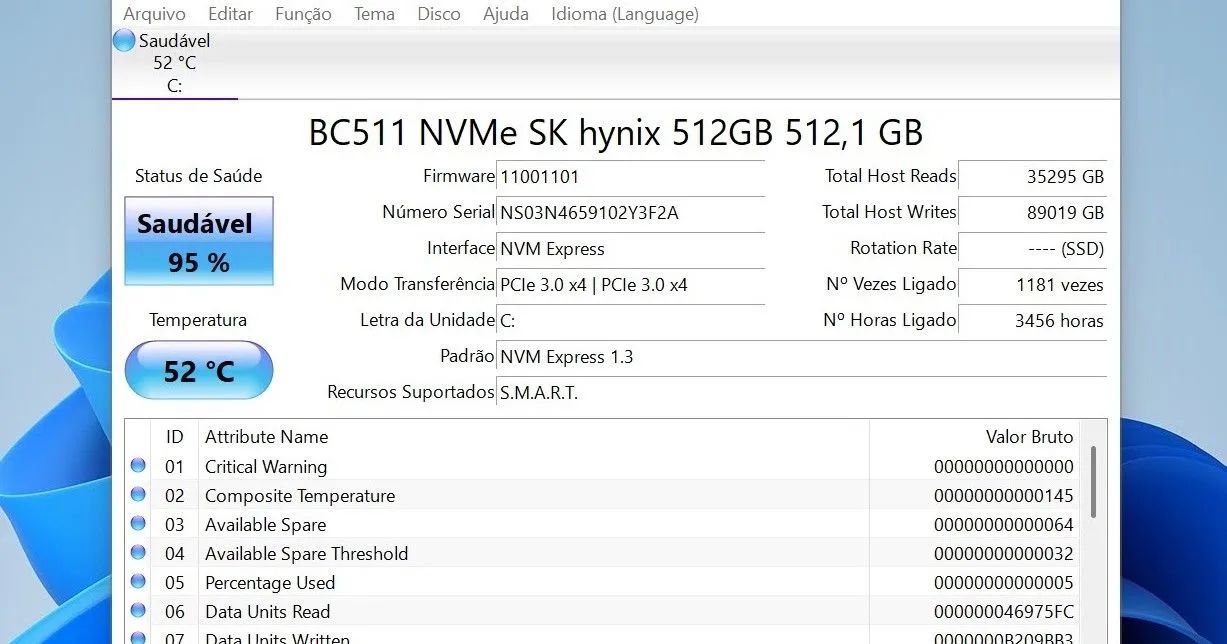Open the Tema menu

374,14
